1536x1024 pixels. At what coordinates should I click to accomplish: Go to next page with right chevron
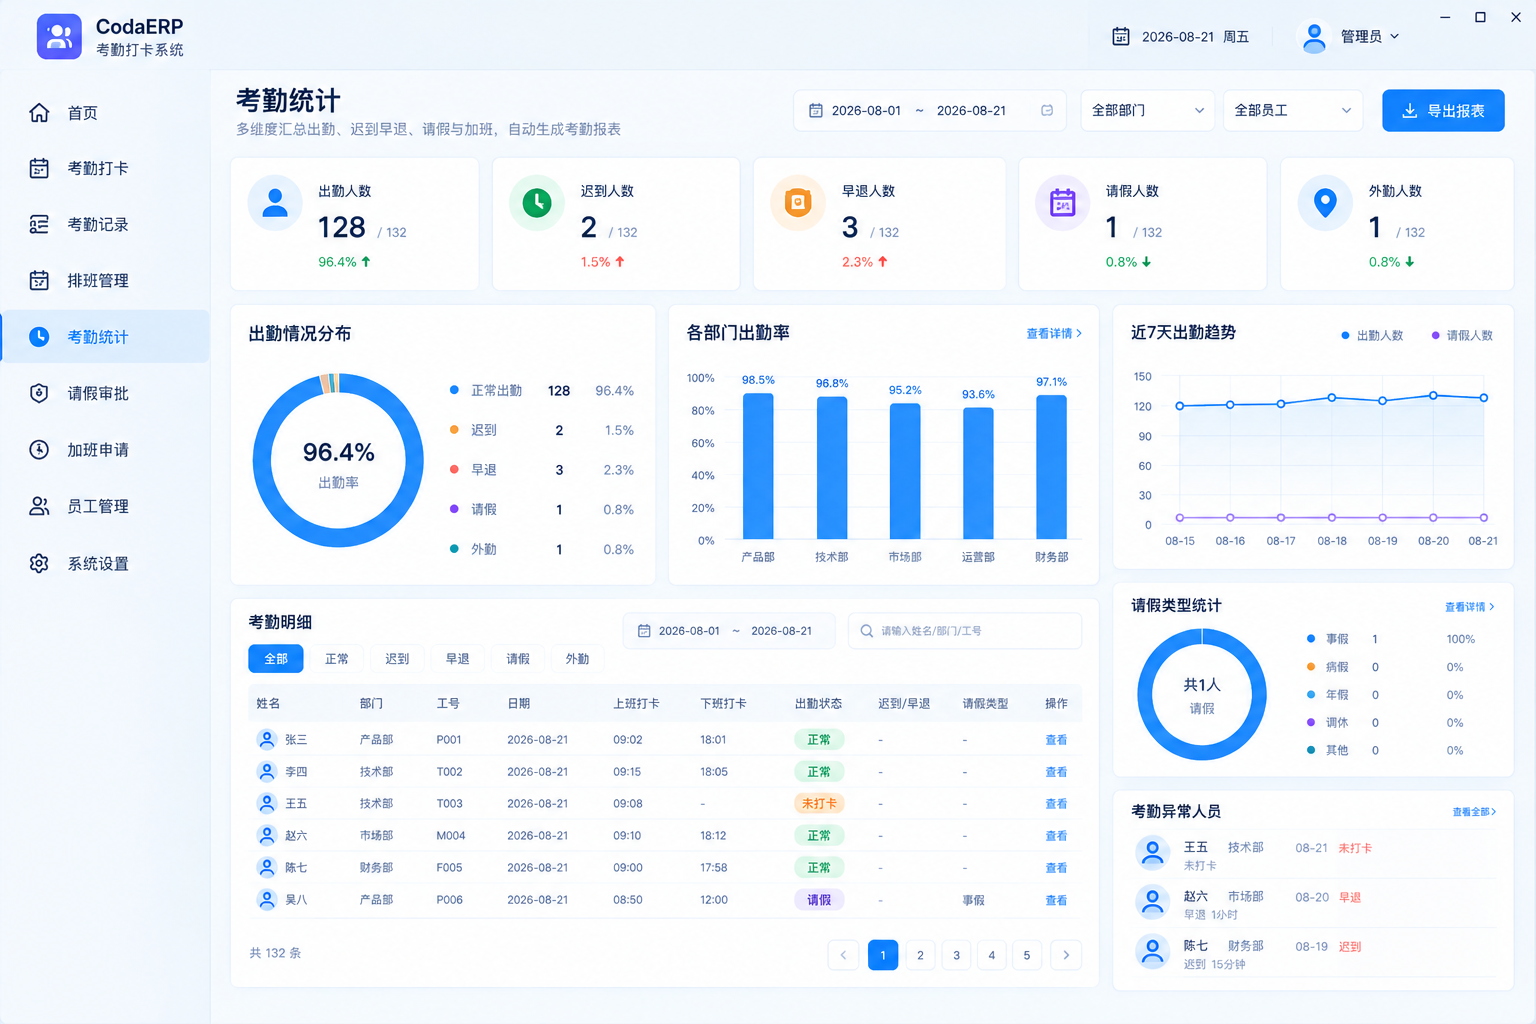point(1066,955)
